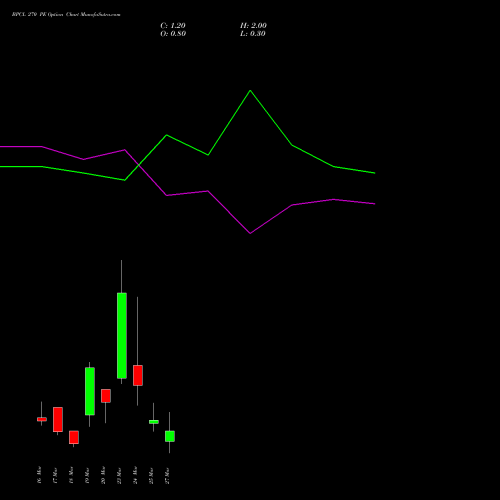
Task: Click the "23" date label on the axis
Action: (119, 475)
